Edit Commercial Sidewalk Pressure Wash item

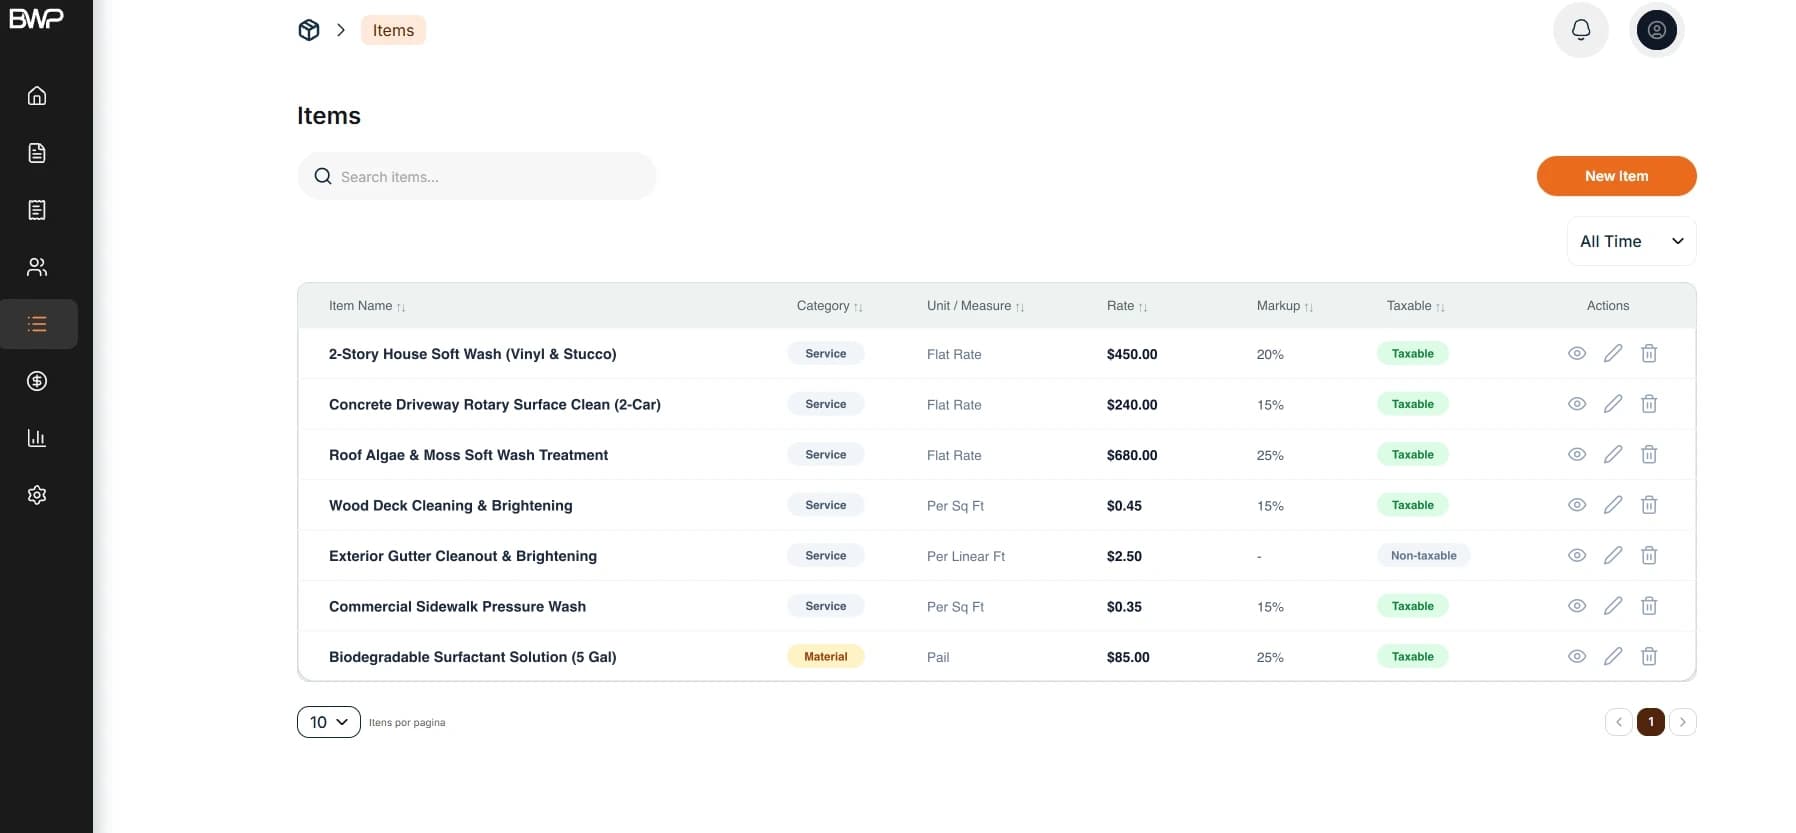(x=1613, y=606)
